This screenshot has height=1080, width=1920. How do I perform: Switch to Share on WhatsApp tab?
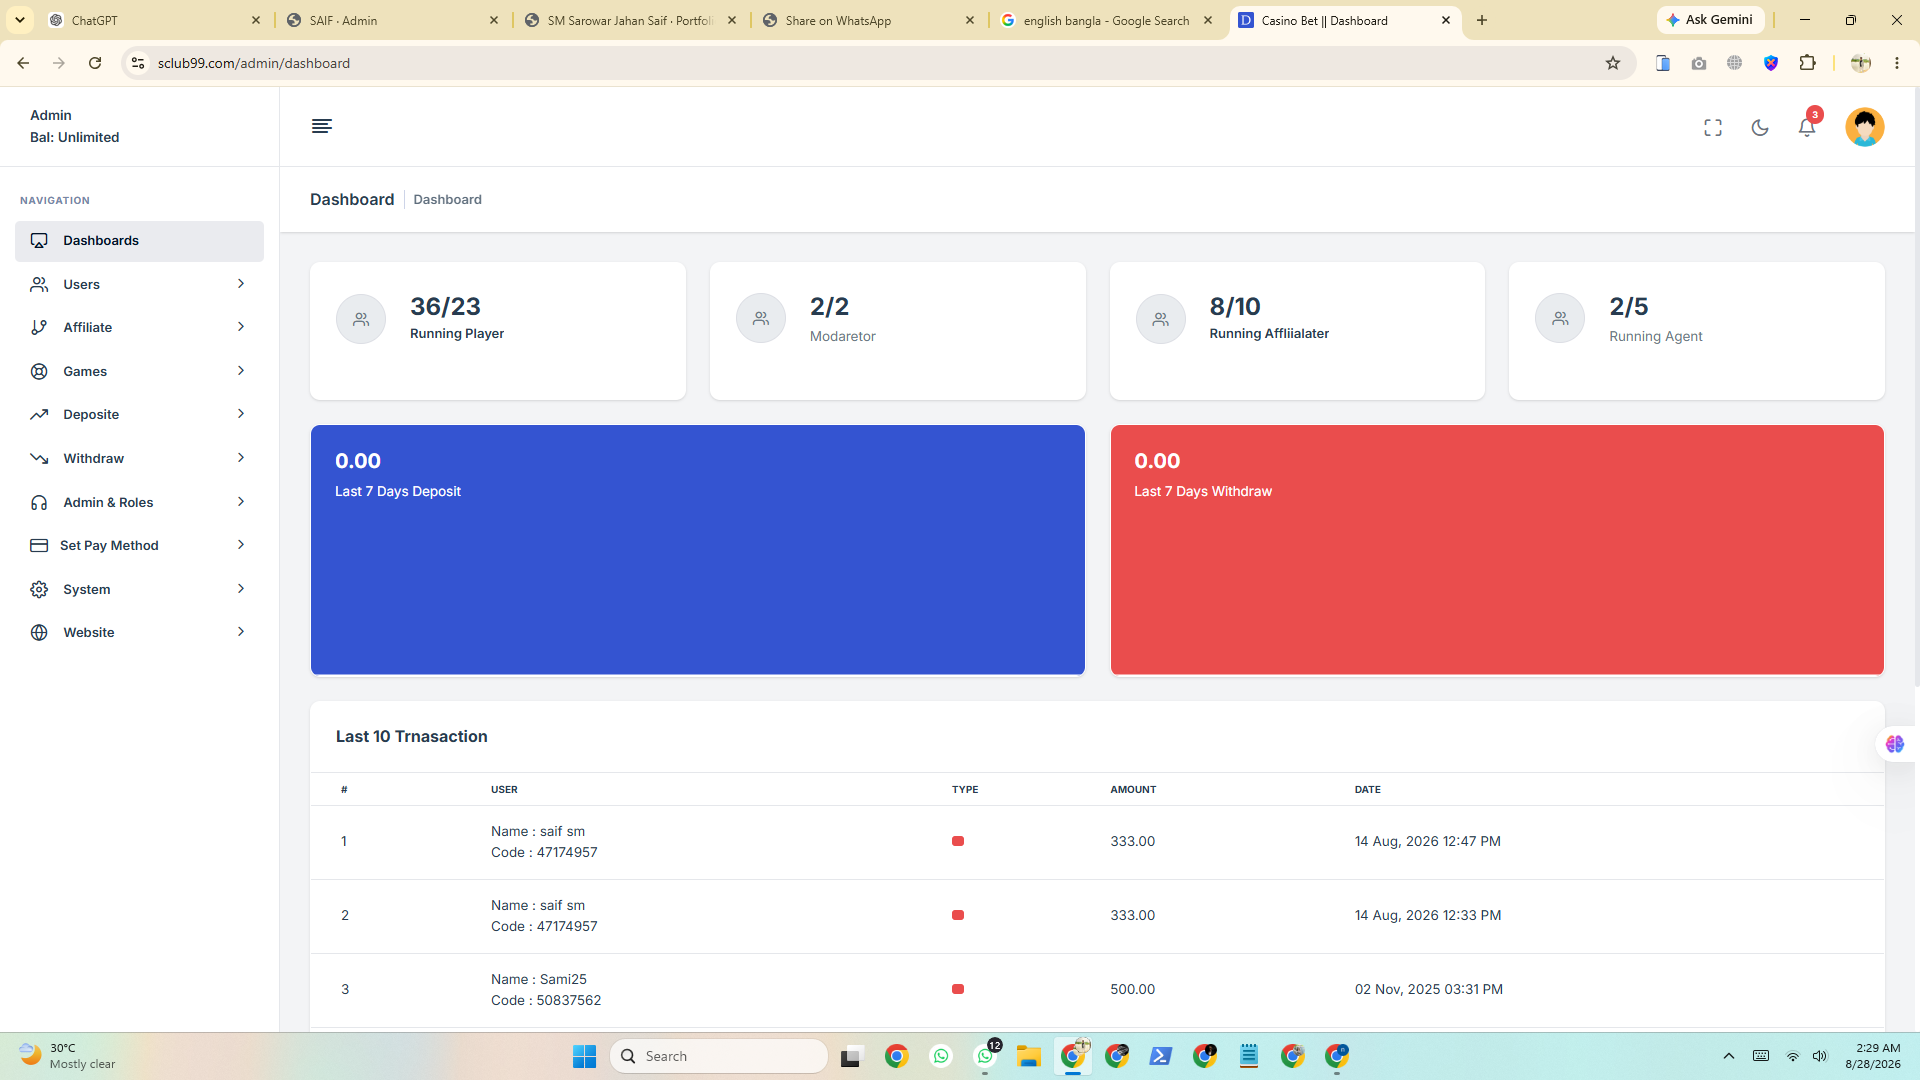click(866, 20)
